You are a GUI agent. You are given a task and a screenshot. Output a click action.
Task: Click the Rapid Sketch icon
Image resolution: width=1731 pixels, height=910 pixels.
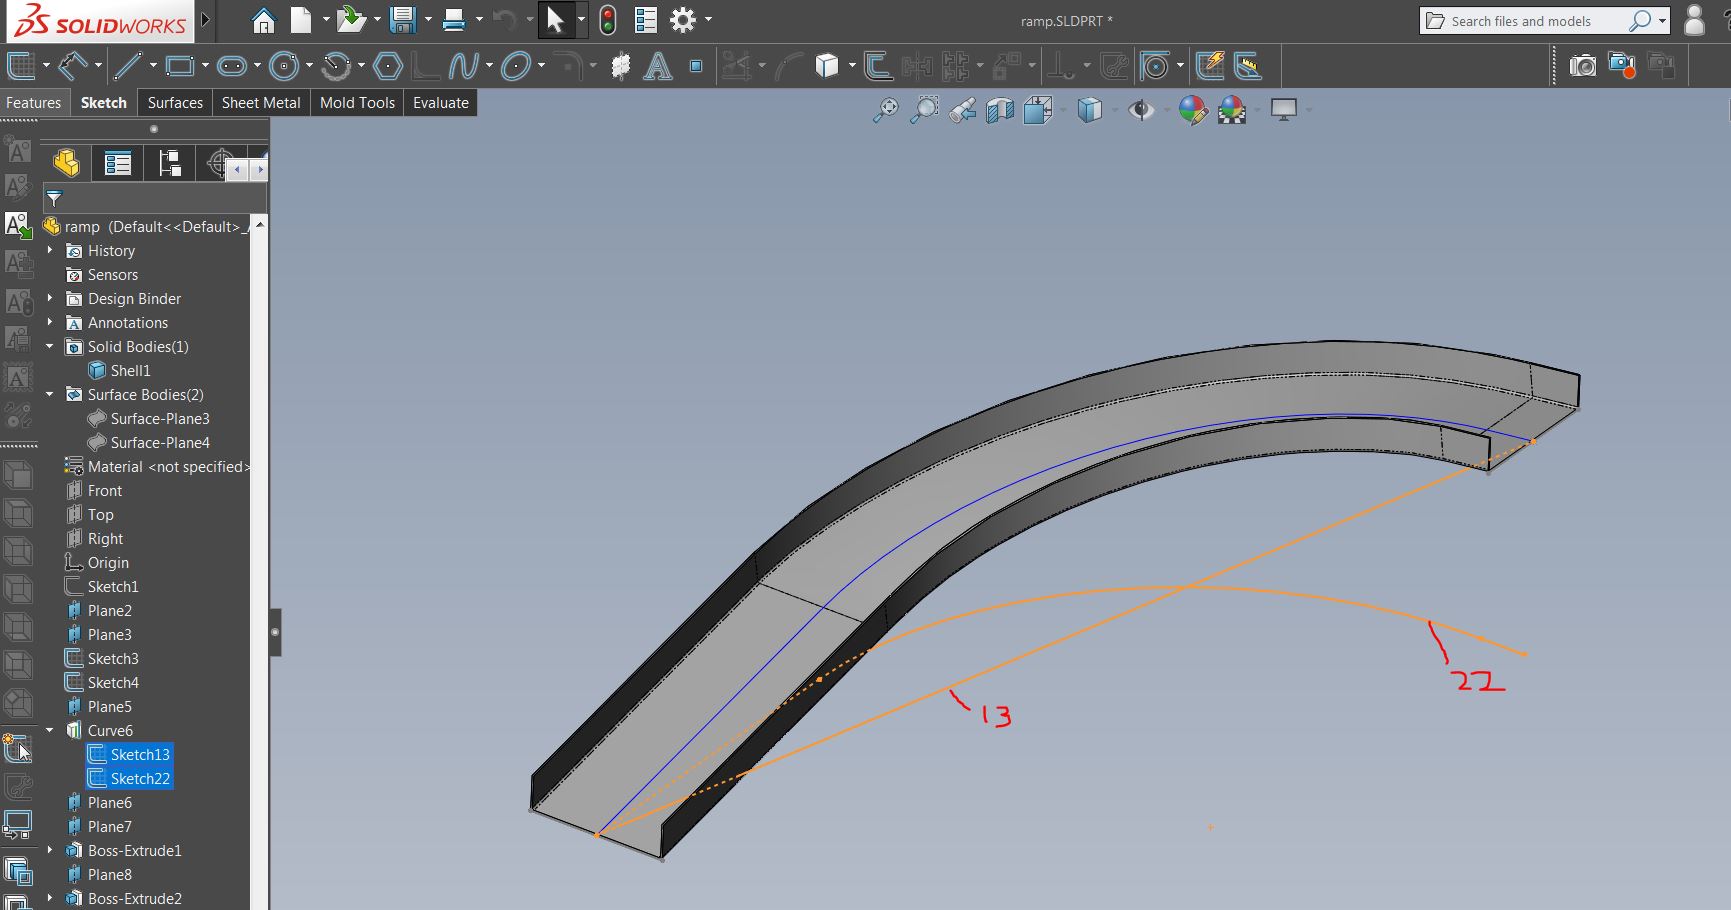point(1210,66)
